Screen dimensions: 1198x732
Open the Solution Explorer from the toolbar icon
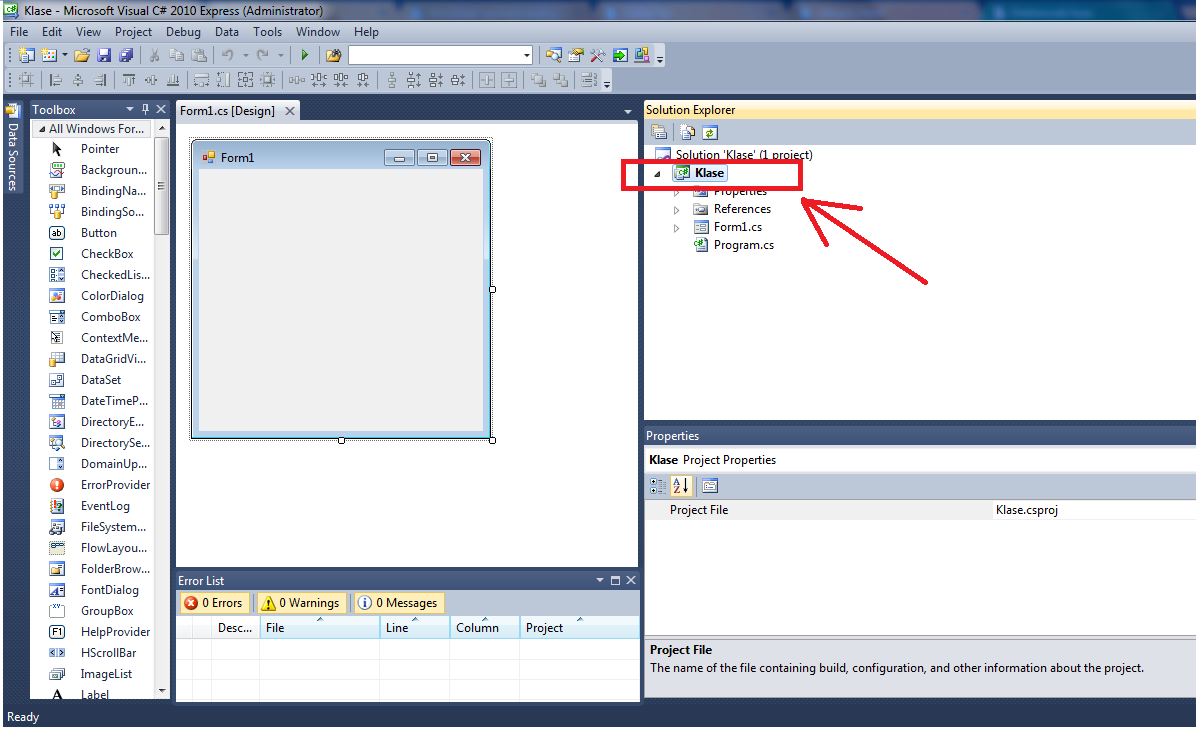click(554, 55)
